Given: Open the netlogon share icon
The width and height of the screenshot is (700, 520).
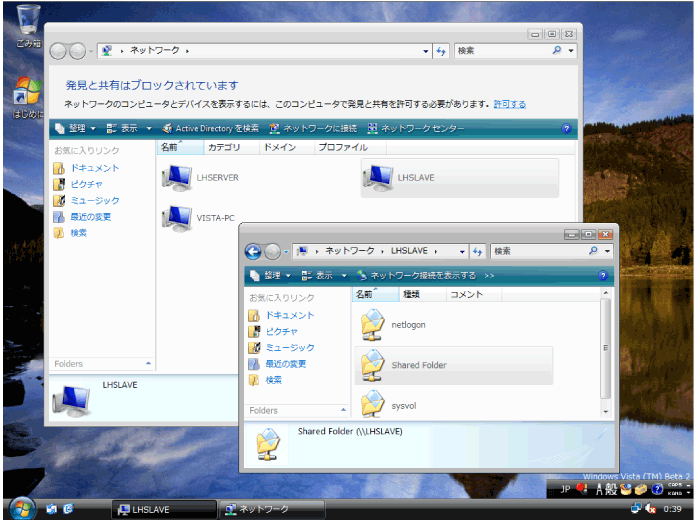Looking at the screenshot, I should (x=372, y=324).
